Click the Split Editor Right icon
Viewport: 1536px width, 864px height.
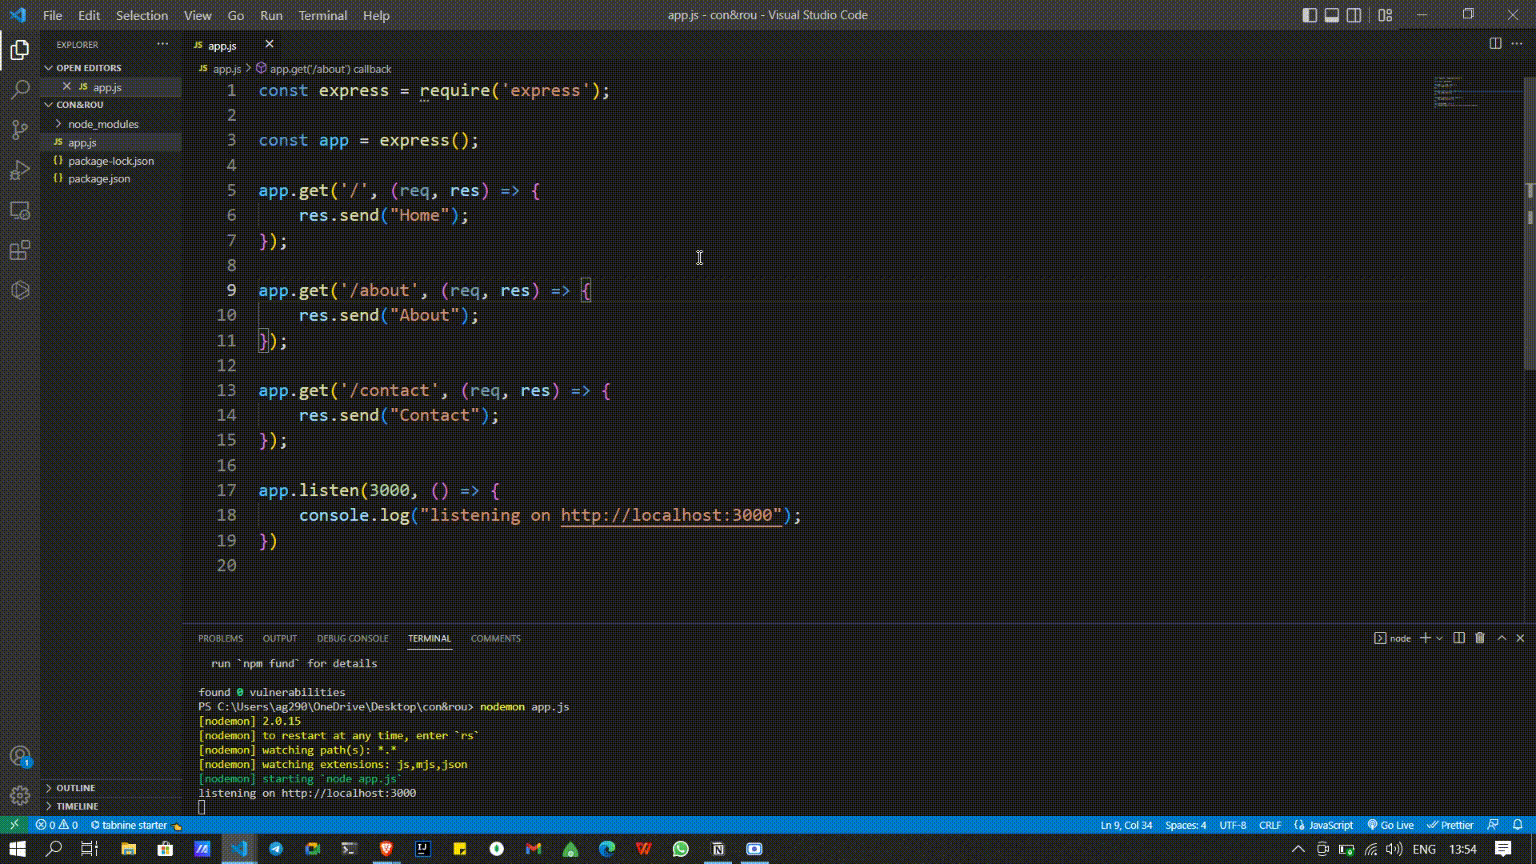(1495, 44)
